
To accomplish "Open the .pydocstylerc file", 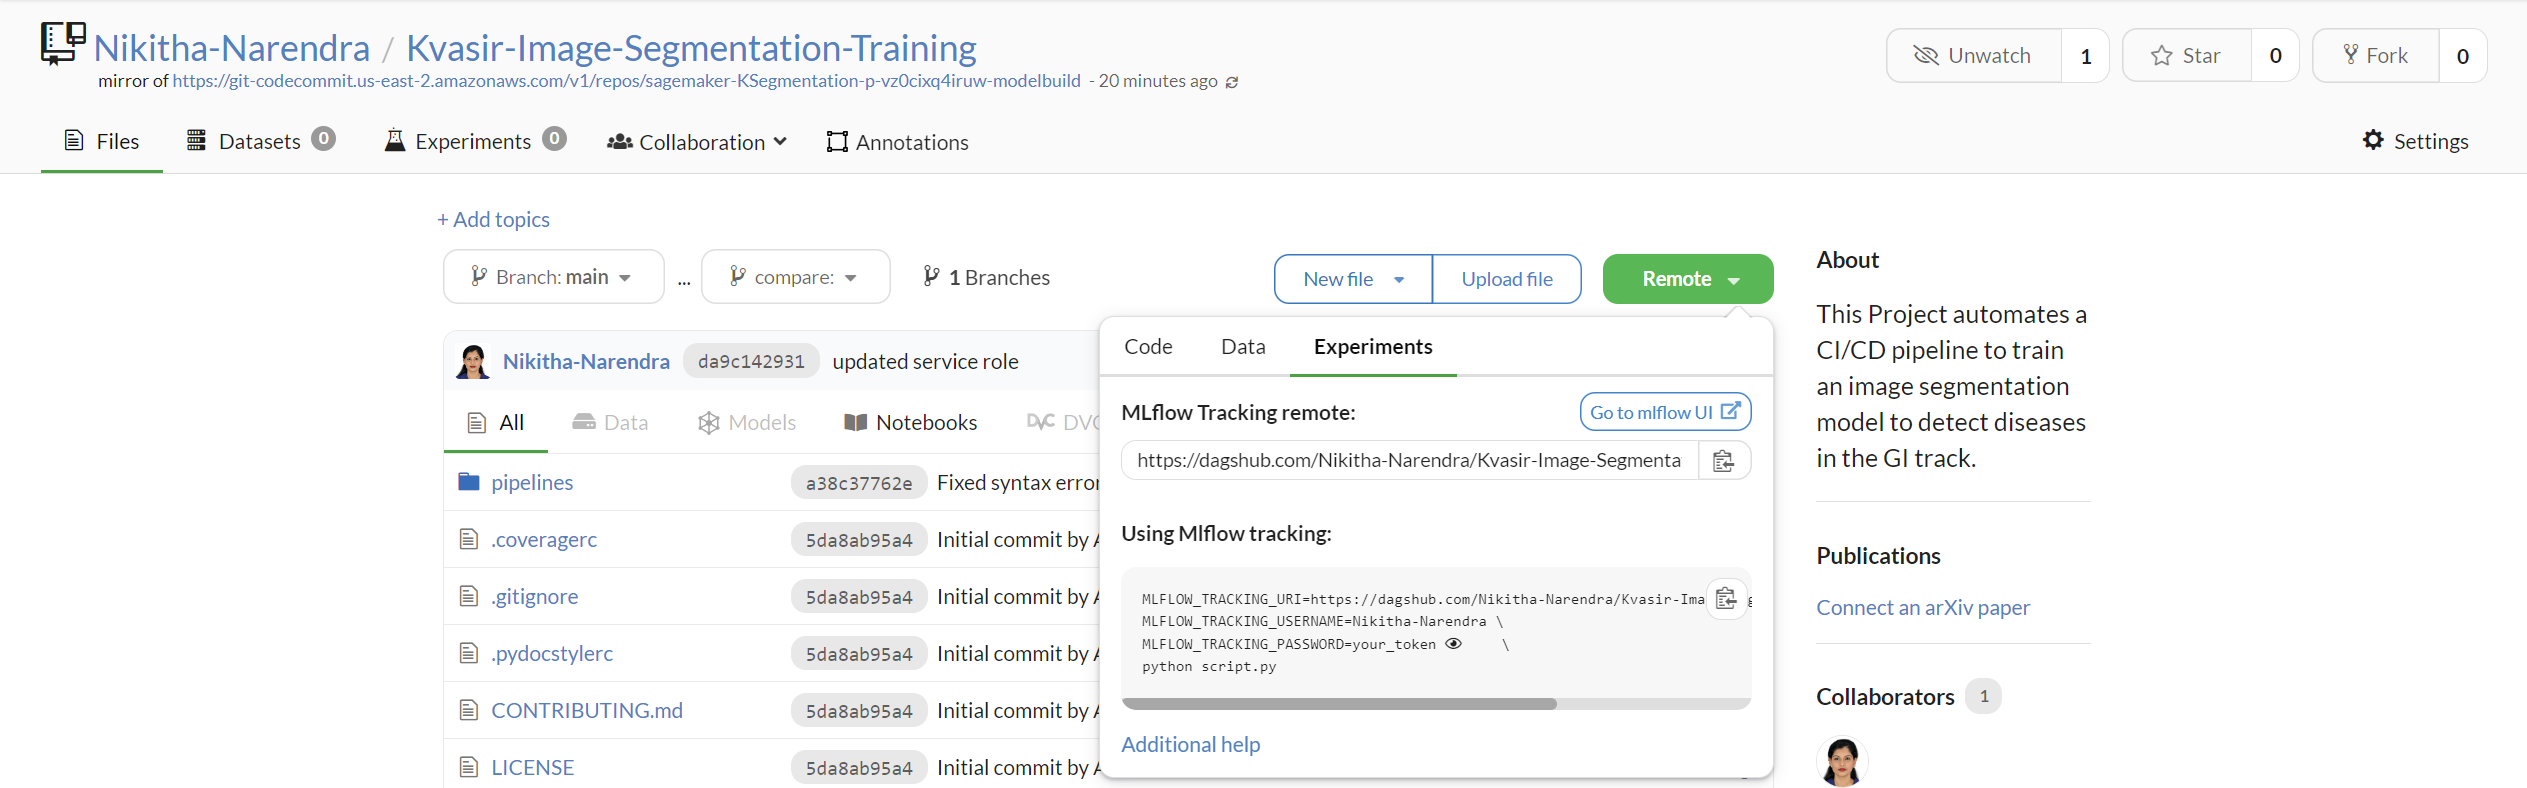I will 552,654.
